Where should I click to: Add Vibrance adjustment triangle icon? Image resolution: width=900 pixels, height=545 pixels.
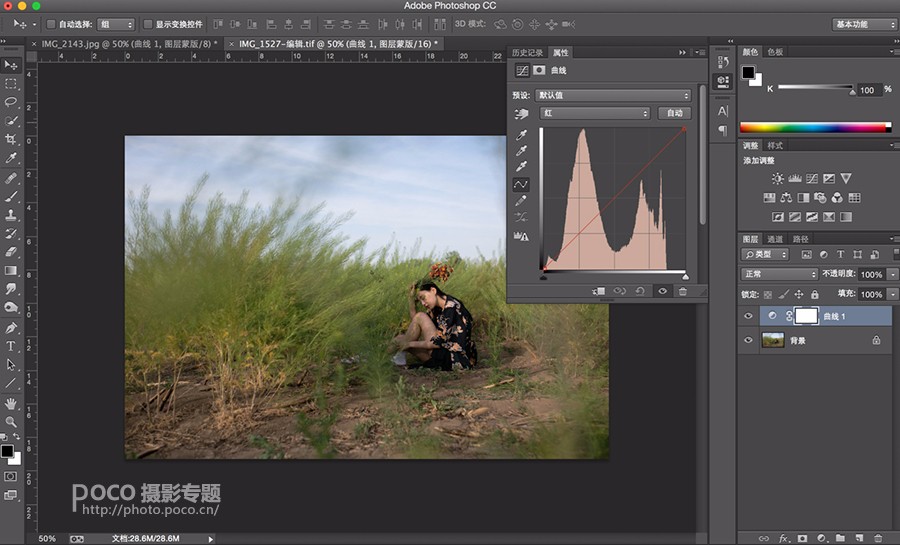[x=846, y=178]
